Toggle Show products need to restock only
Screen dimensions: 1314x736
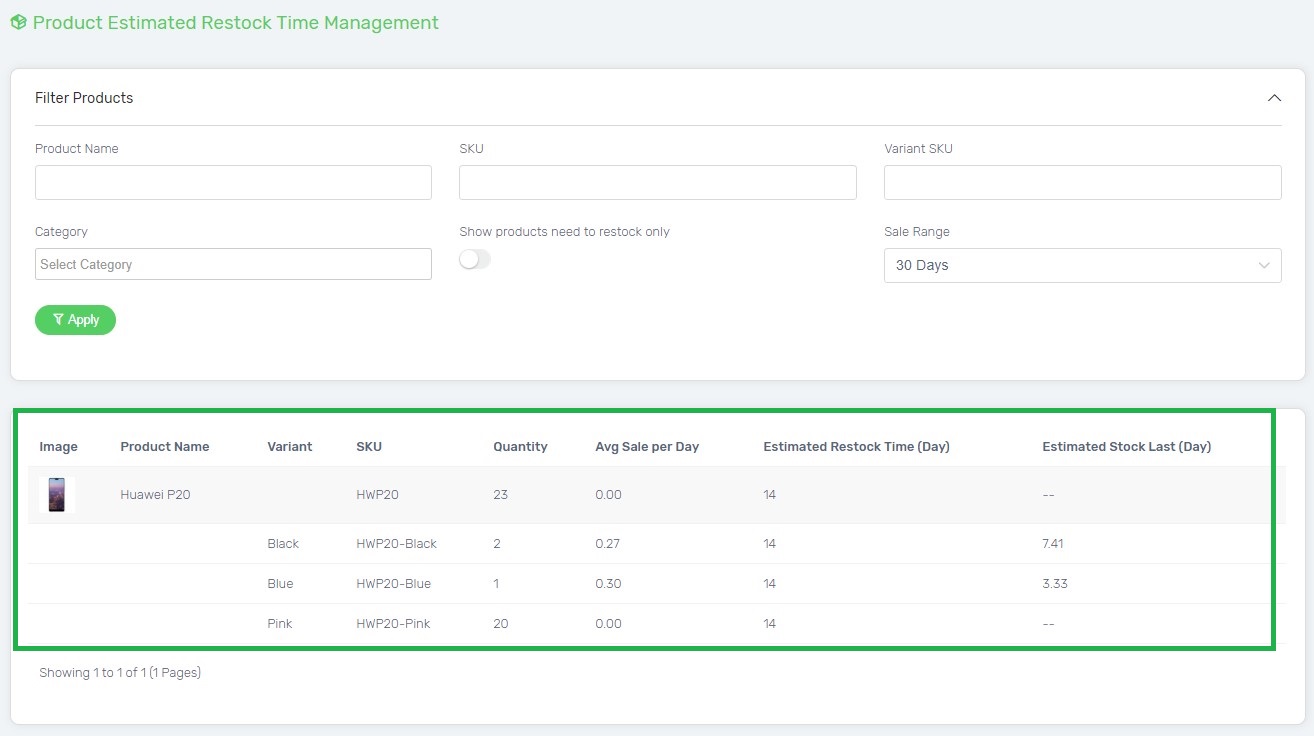(x=475, y=260)
